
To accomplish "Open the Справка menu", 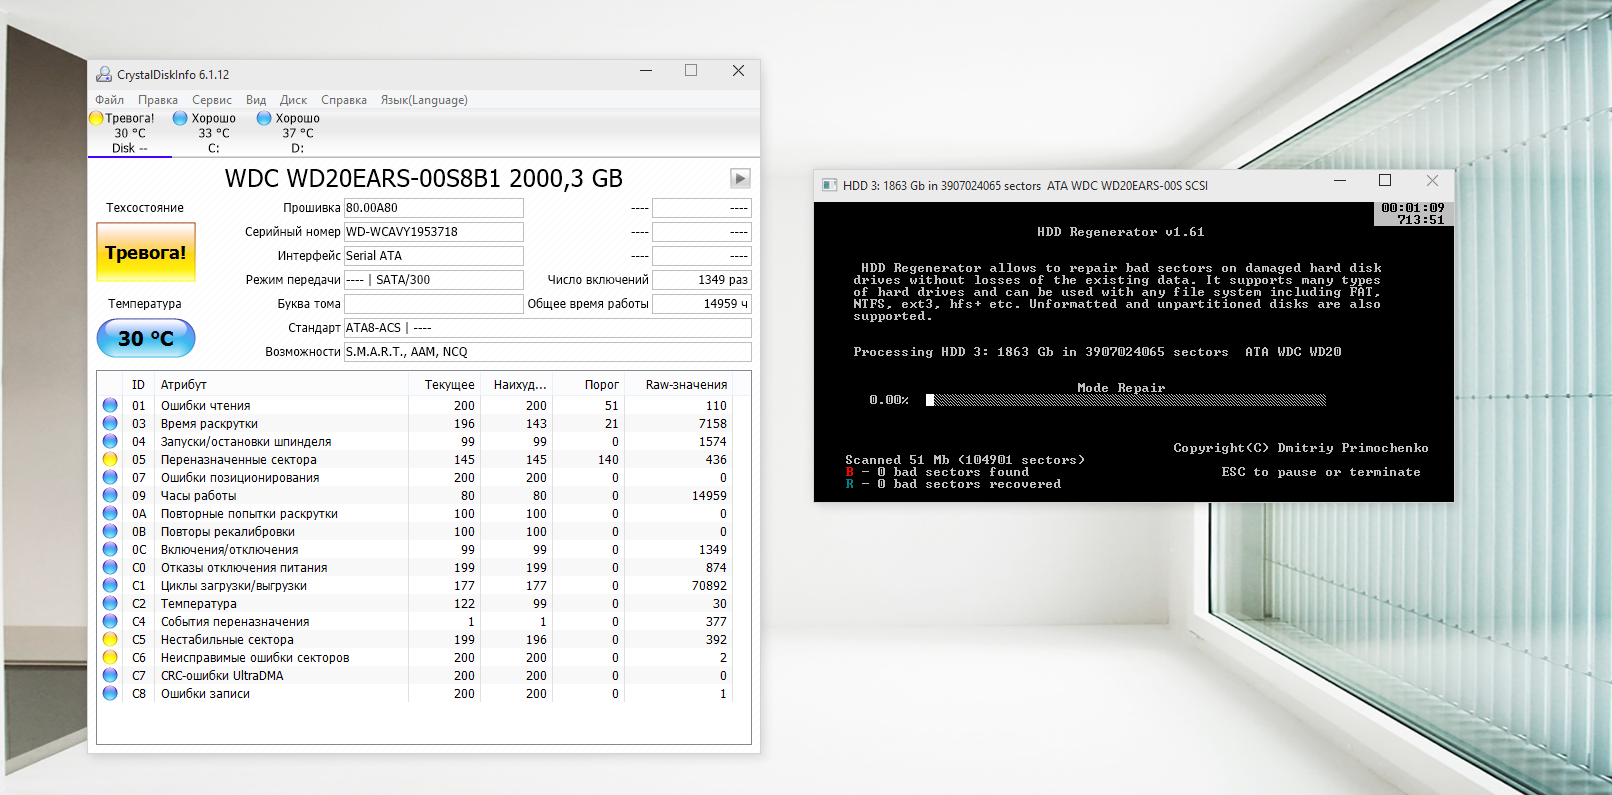I will [x=344, y=100].
